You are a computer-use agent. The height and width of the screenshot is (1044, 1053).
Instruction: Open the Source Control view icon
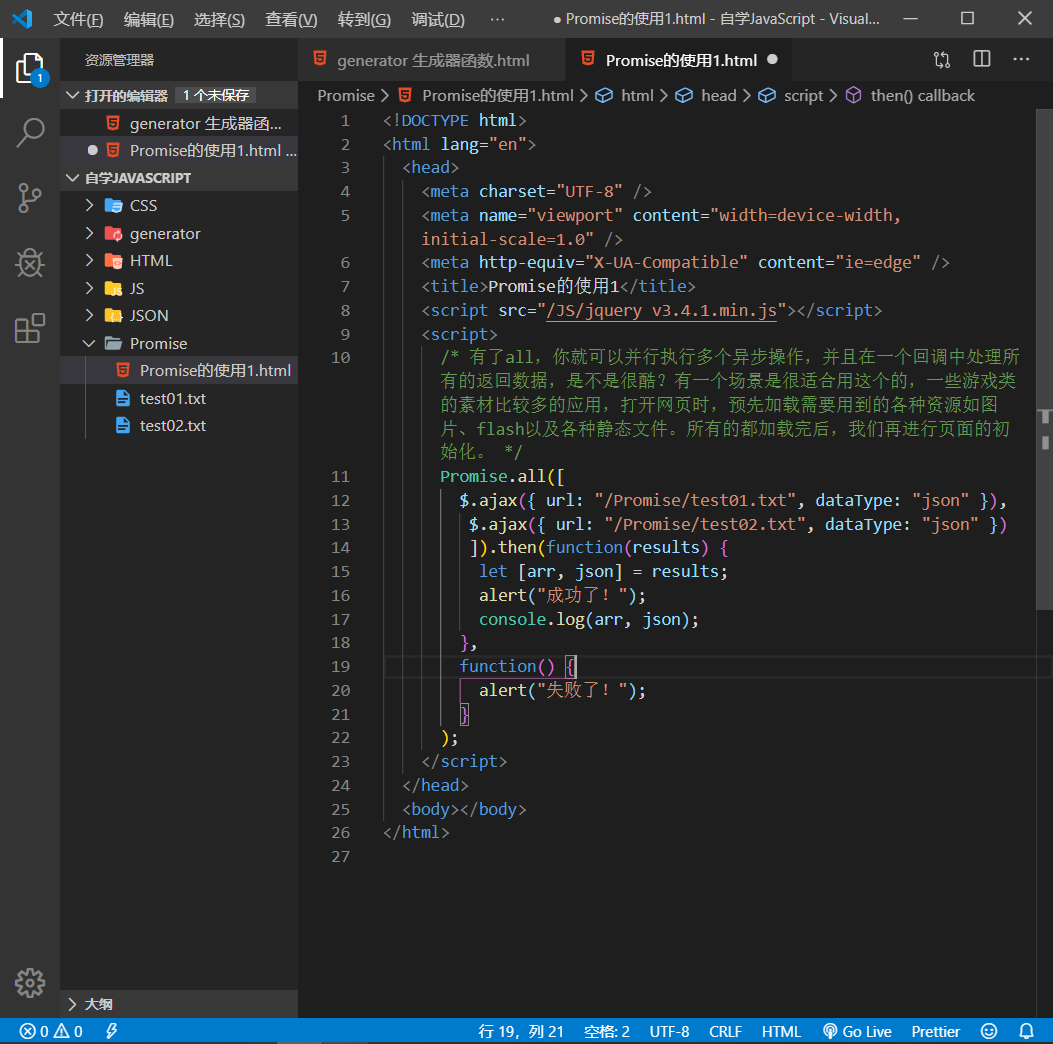[30, 198]
